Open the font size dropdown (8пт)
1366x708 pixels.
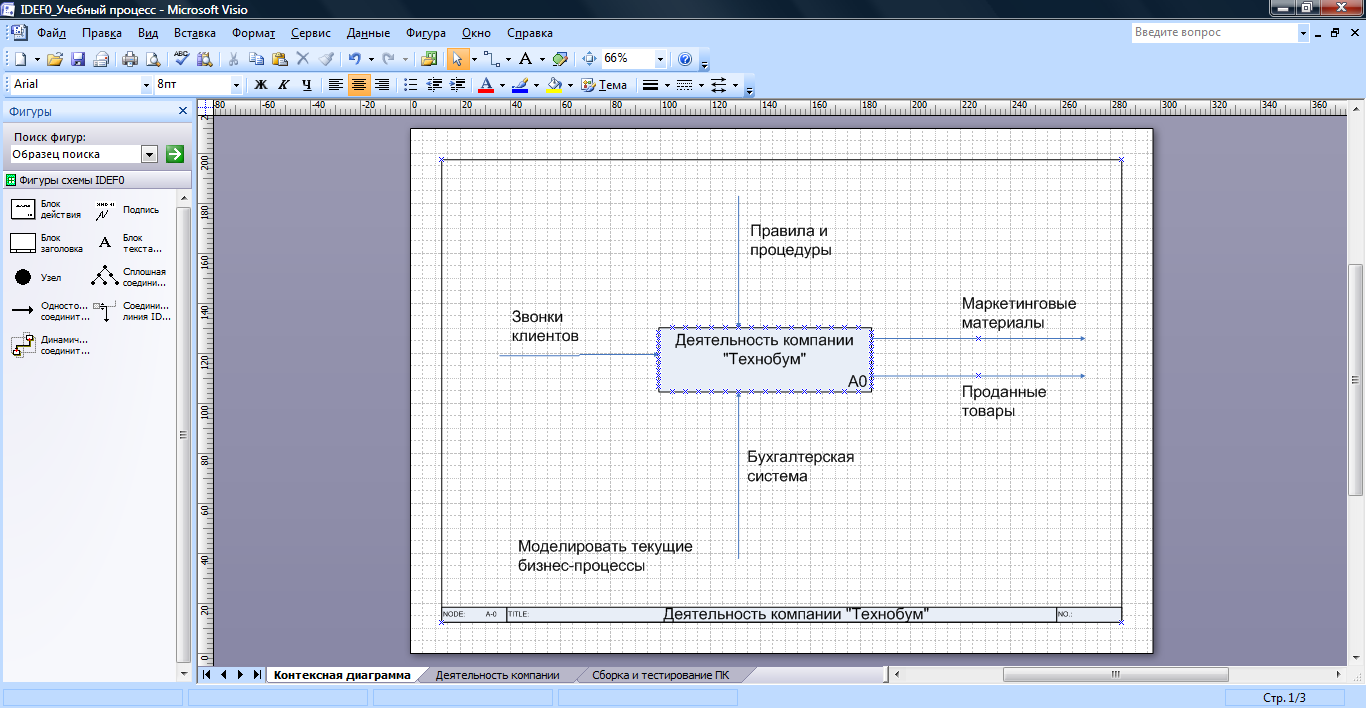coord(236,85)
